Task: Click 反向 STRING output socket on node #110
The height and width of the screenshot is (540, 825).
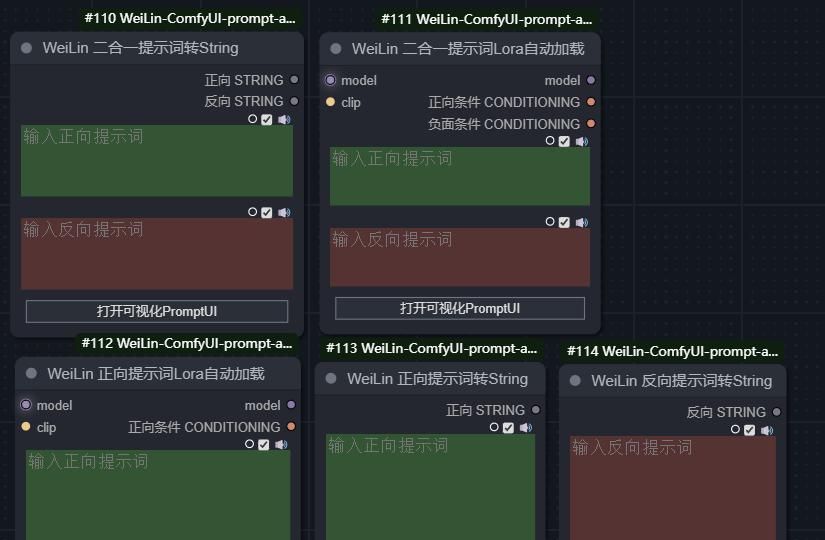Action: tap(295, 101)
